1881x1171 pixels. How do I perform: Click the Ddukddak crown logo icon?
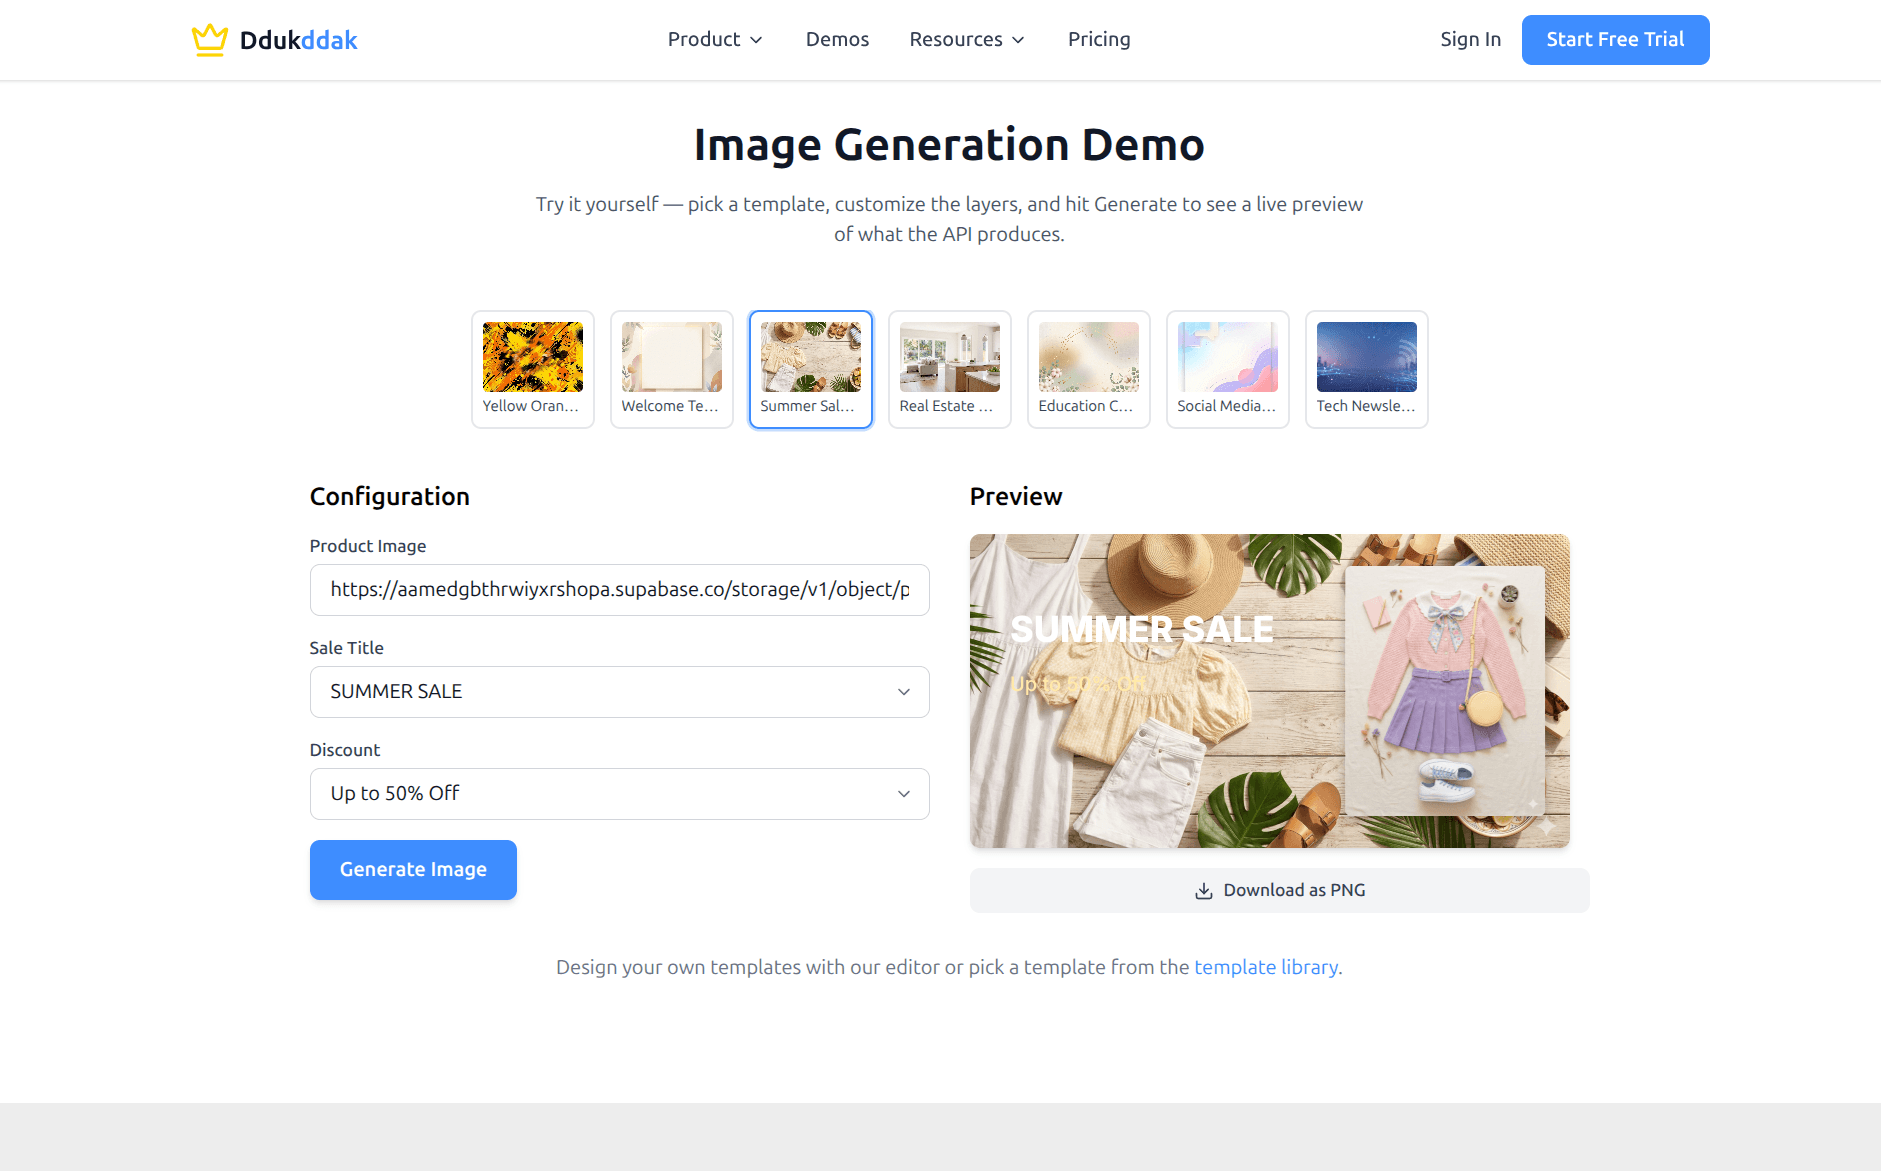tap(210, 38)
